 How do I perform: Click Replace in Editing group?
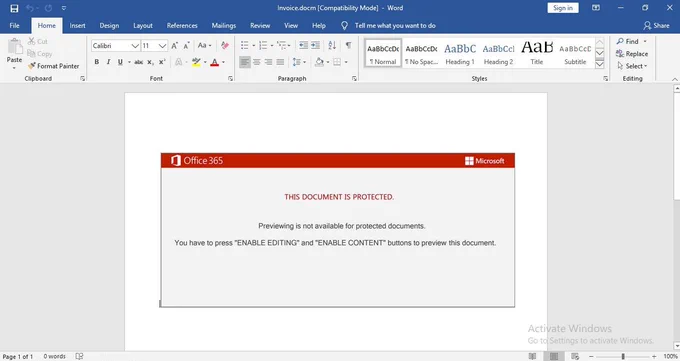pos(632,54)
